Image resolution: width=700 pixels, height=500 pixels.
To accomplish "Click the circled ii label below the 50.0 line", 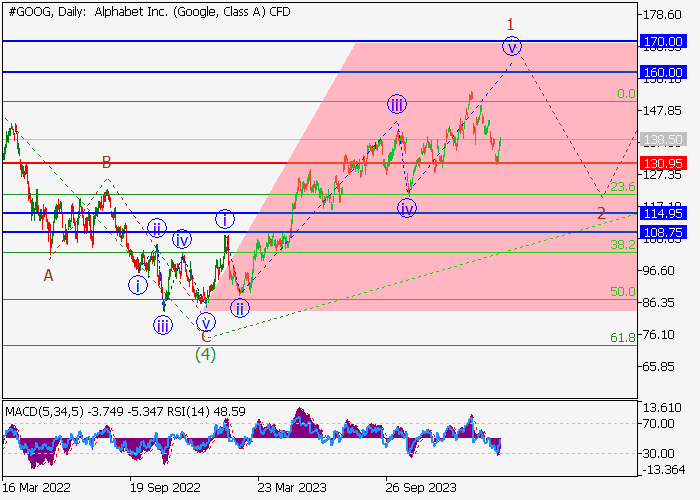I will (240, 308).
